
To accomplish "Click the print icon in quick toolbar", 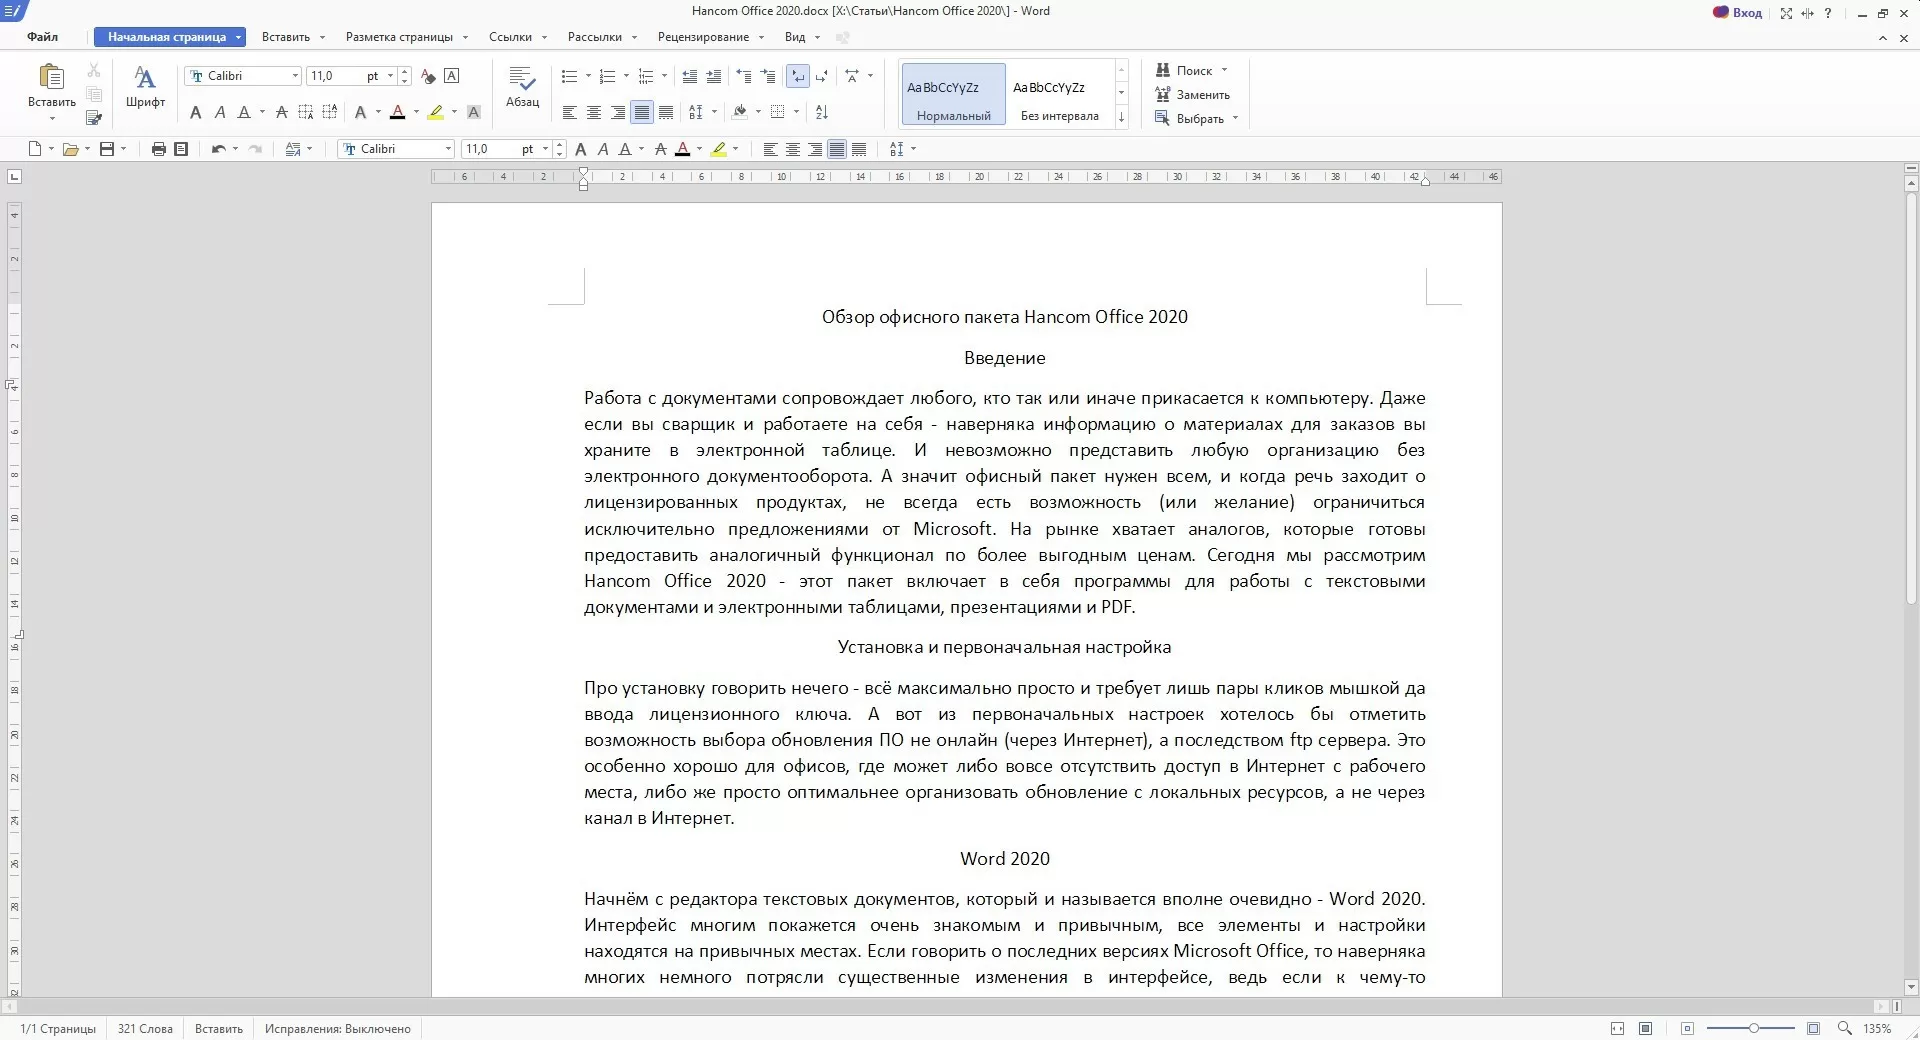I will (x=158, y=149).
